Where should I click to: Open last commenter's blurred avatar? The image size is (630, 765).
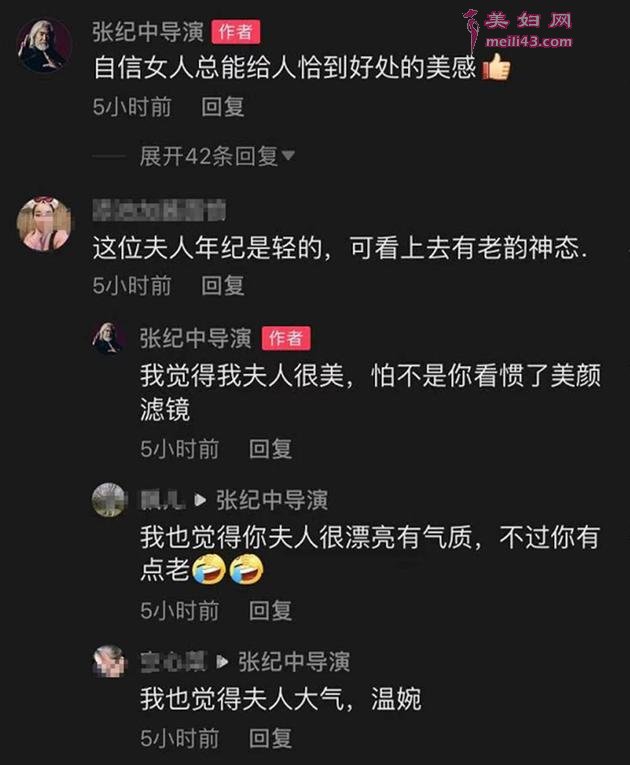tap(108, 661)
